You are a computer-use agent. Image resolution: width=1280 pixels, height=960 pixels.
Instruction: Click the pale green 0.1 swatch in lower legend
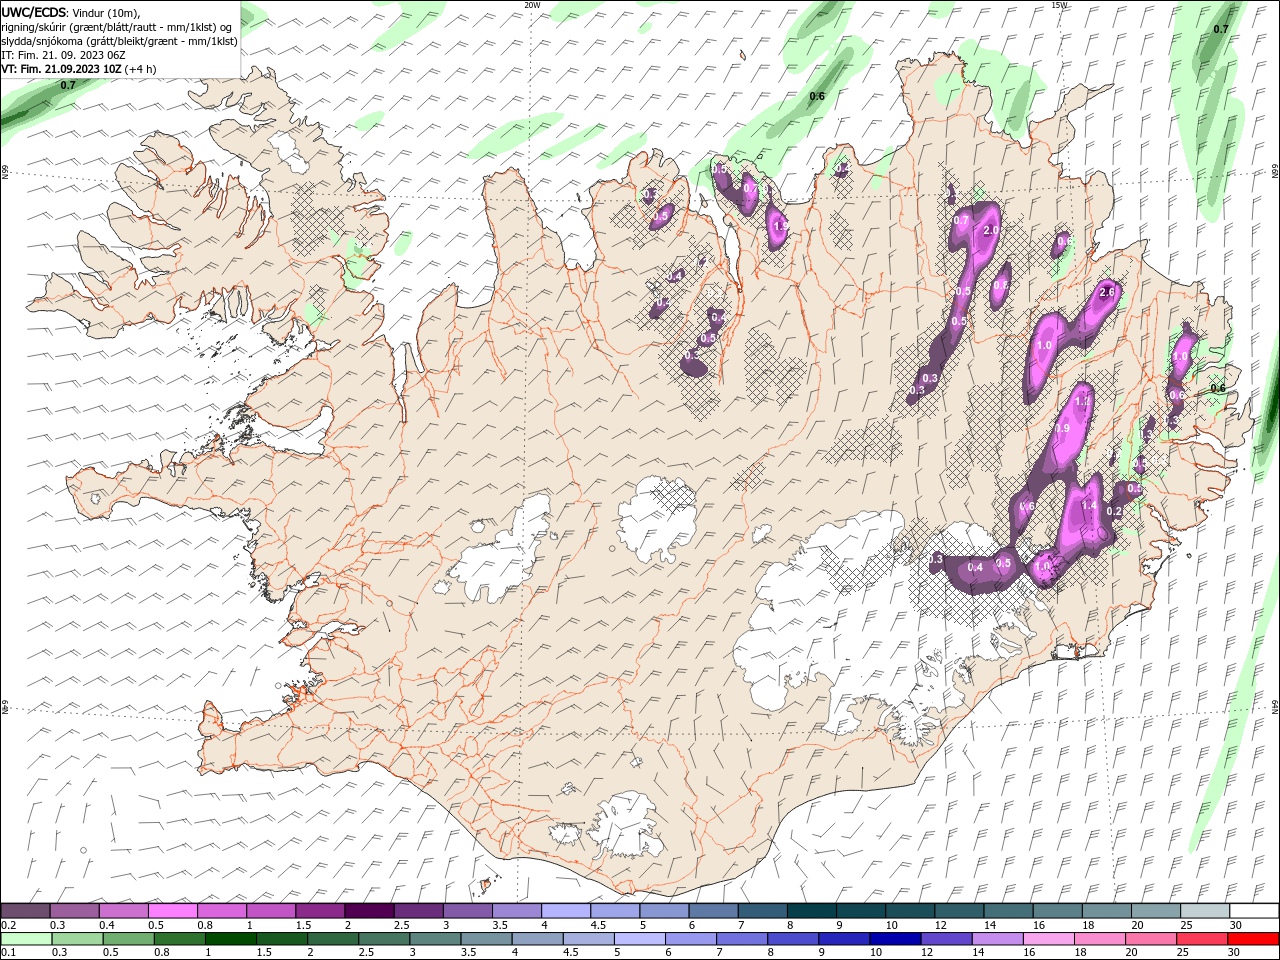[27, 939]
